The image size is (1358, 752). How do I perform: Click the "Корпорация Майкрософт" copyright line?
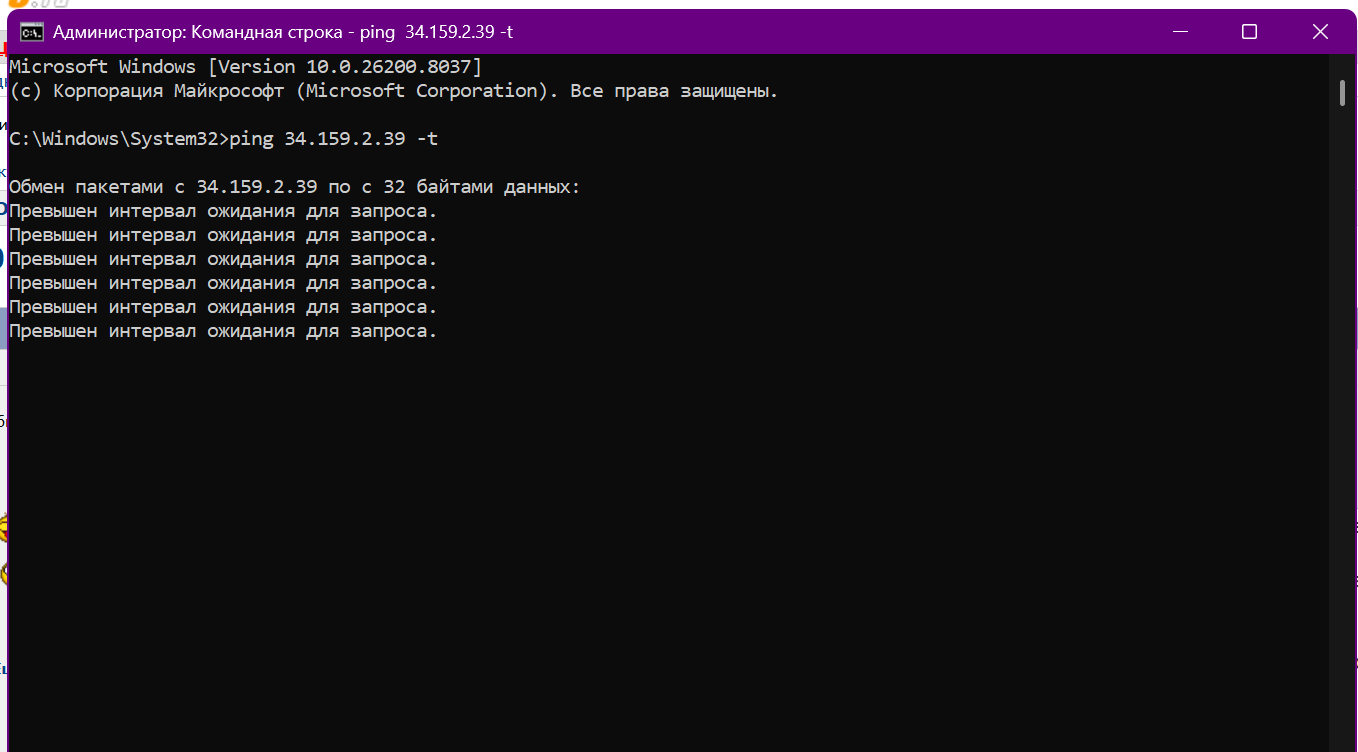point(394,91)
